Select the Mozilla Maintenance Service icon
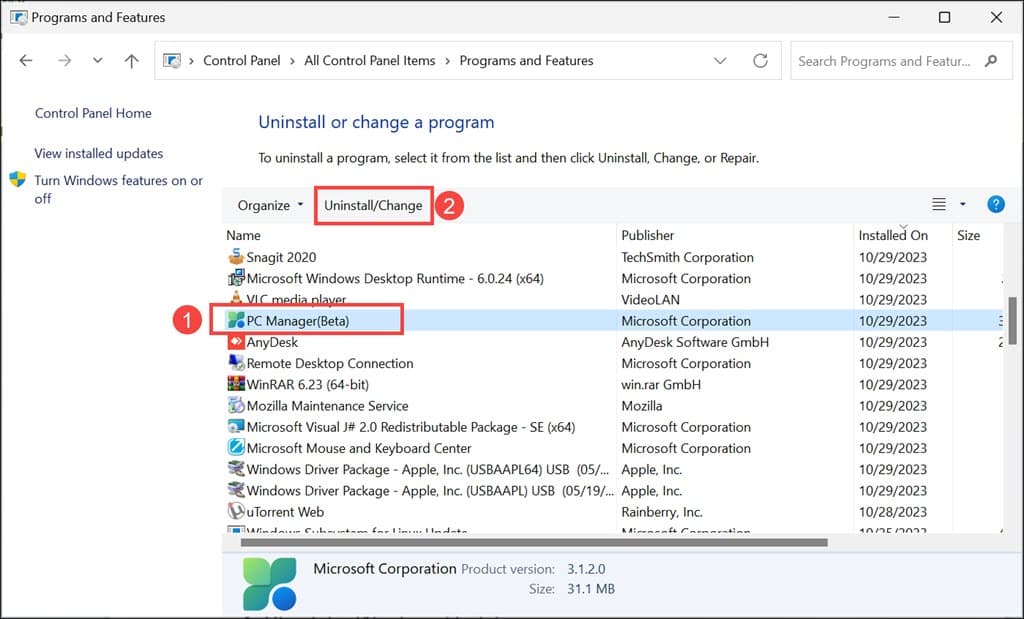 [x=236, y=405]
